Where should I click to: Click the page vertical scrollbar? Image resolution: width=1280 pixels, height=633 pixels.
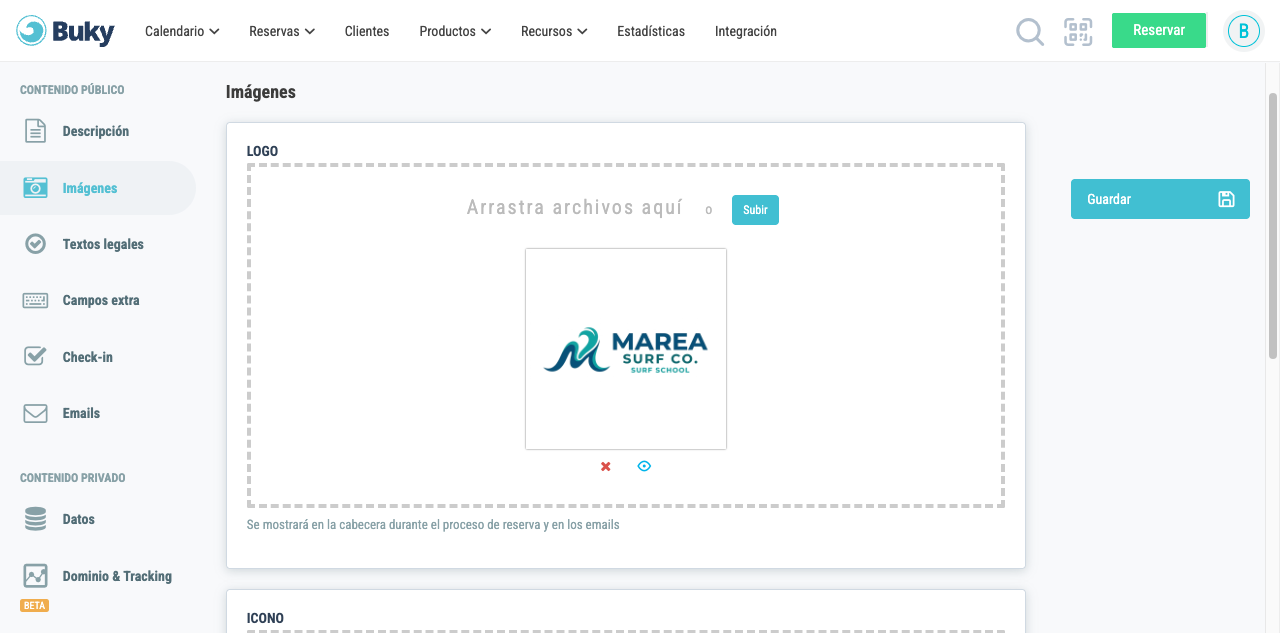[1273, 225]
